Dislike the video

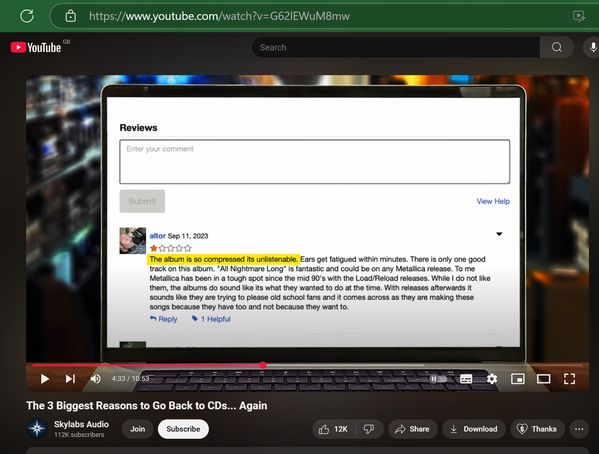pos(369,429)
